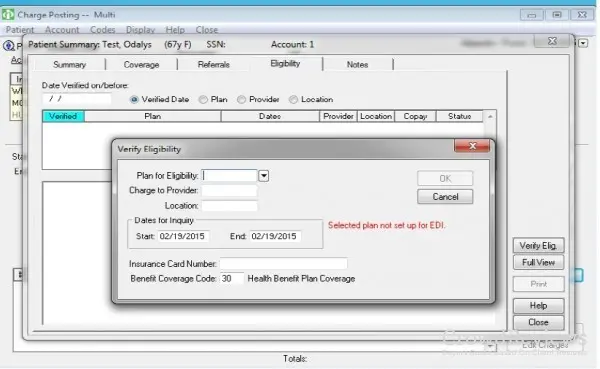Open the Help menu in menu bar

click(175, 30)
